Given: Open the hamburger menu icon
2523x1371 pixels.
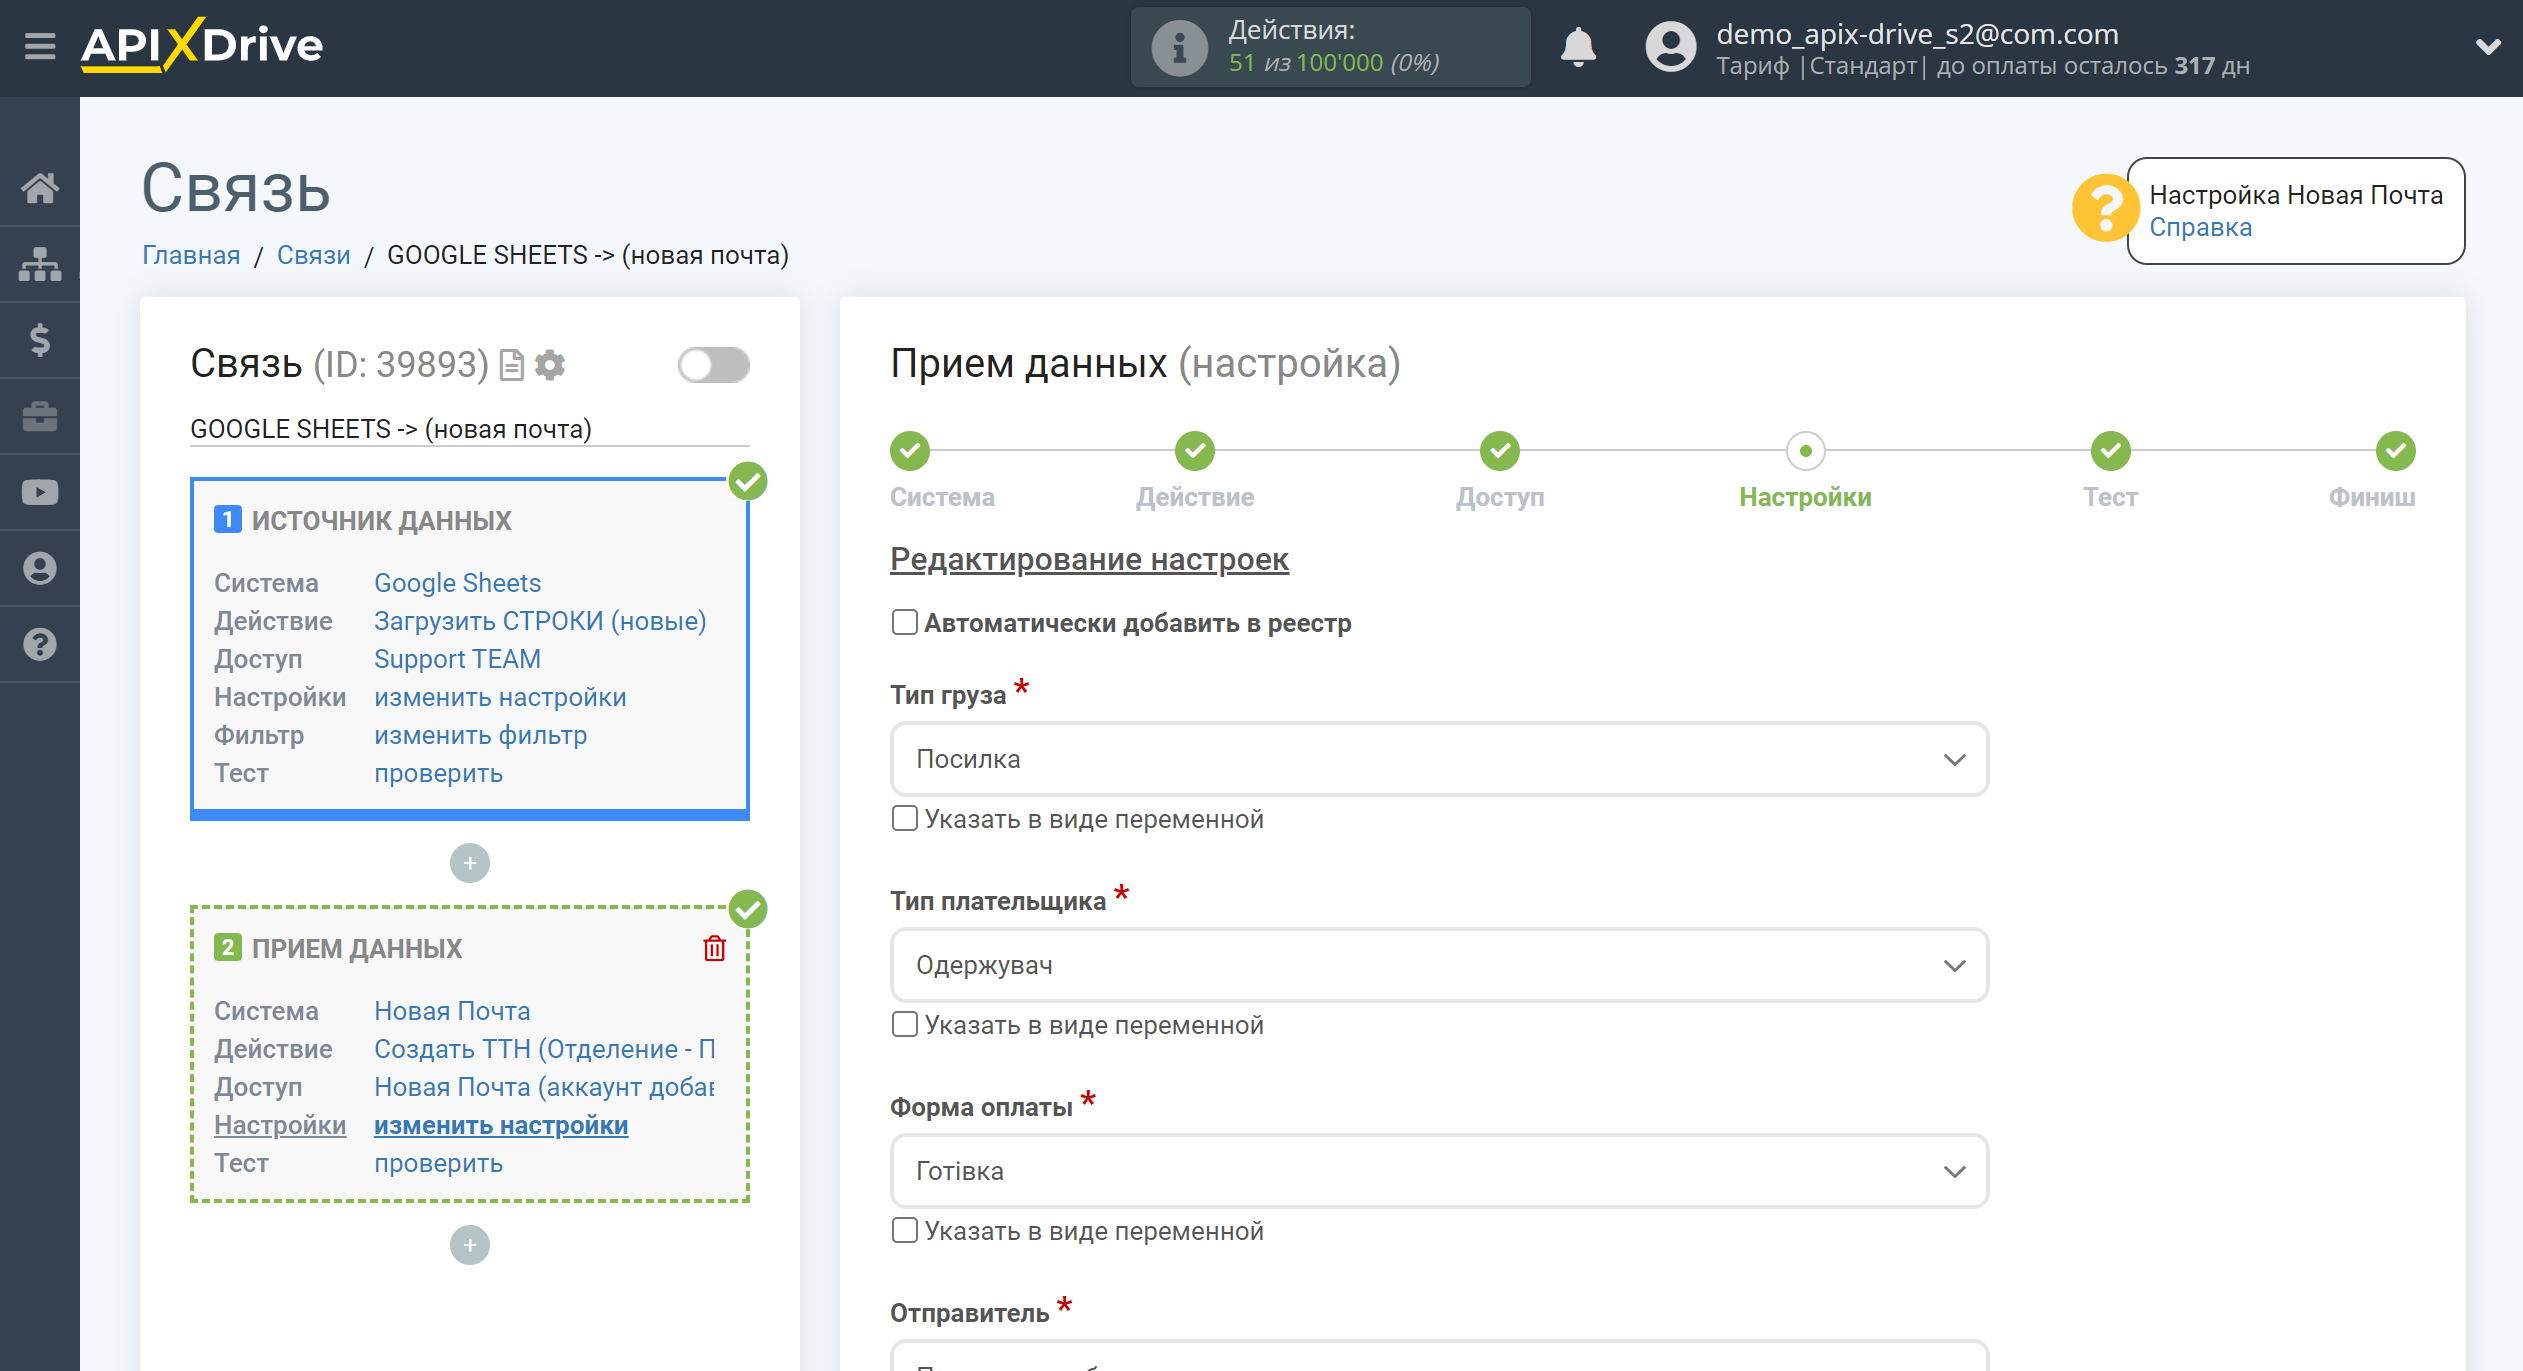Looking at the screenshot, I should 40,46.
